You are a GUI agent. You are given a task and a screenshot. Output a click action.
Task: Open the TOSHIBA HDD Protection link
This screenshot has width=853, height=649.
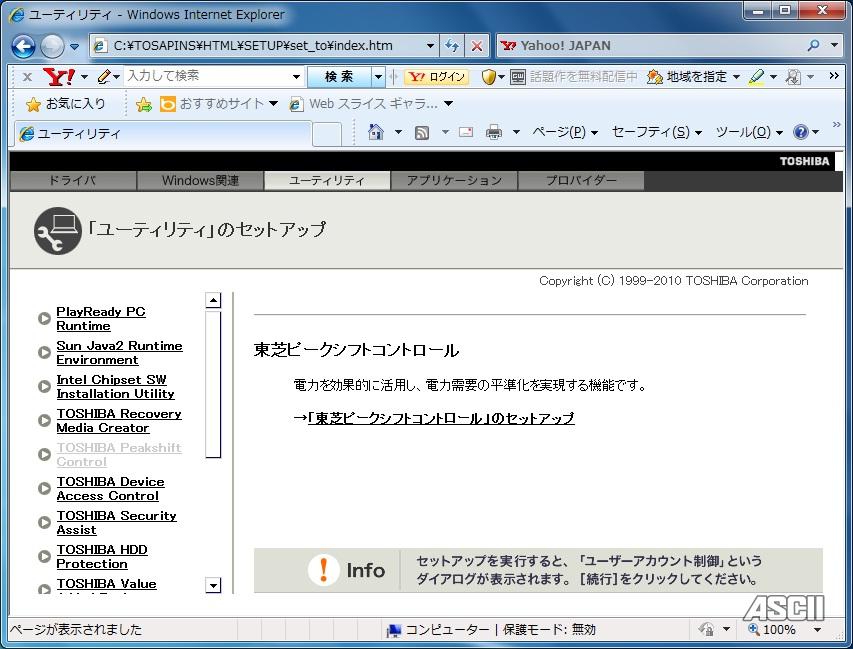[102, 557]
